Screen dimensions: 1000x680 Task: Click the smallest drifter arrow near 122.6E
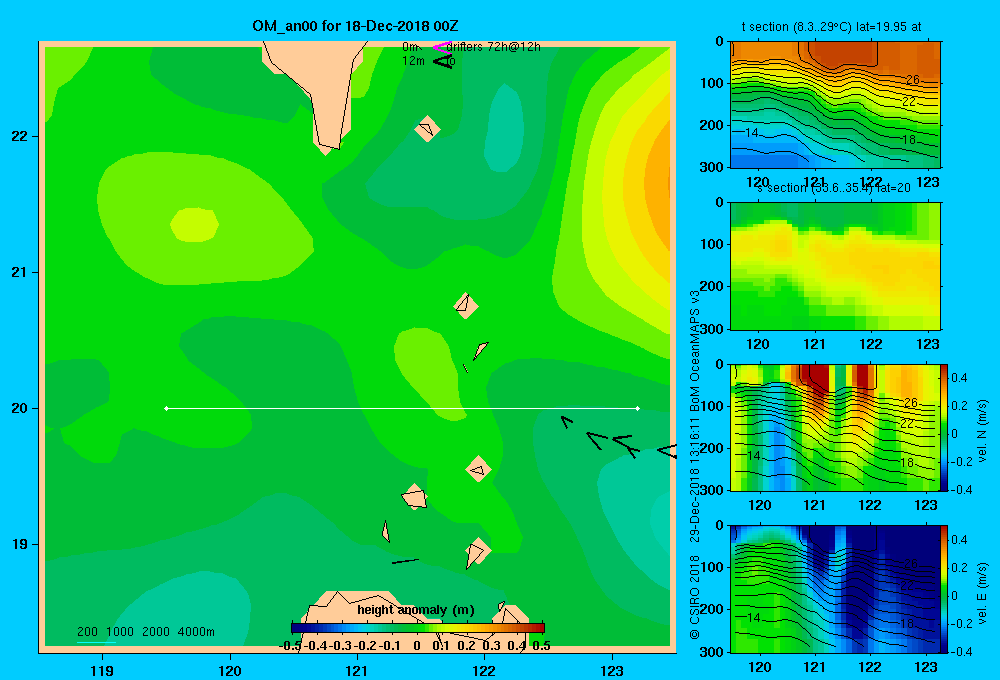566,422
